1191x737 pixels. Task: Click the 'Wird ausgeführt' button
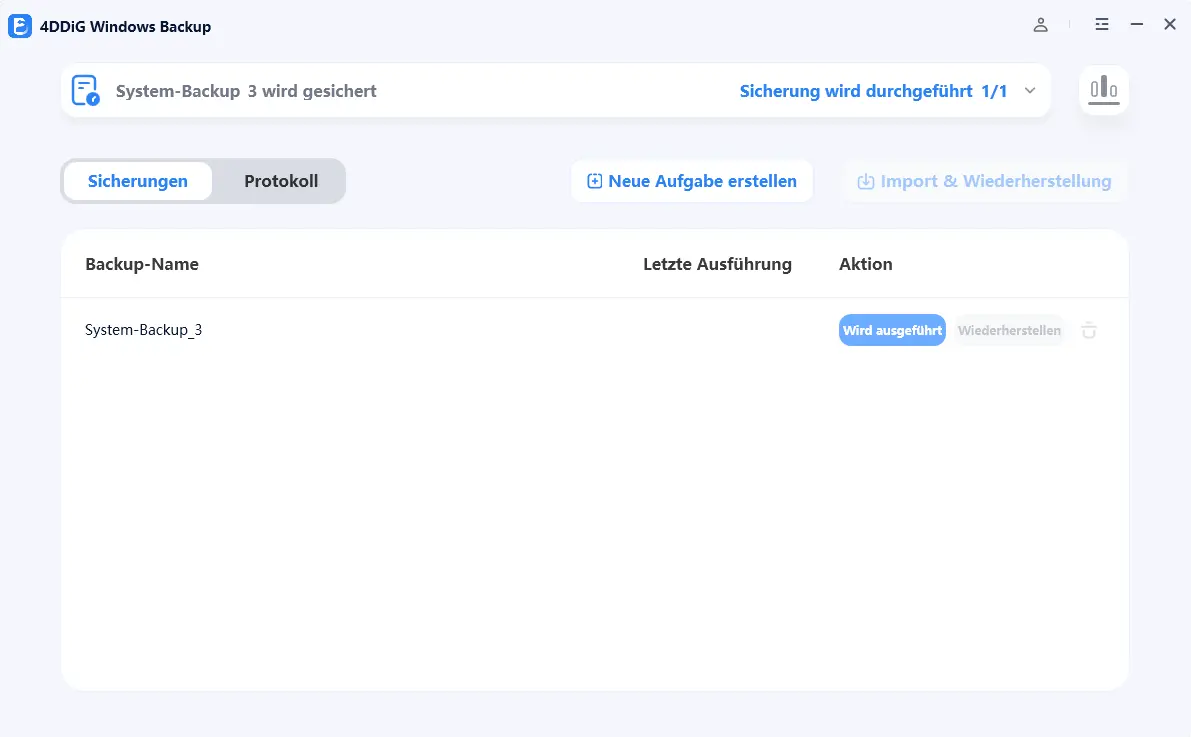[x=892, y=330]
